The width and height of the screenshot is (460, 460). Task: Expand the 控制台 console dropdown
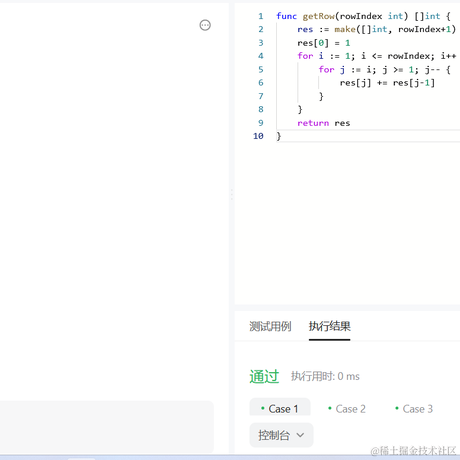[x=281, y=435]
